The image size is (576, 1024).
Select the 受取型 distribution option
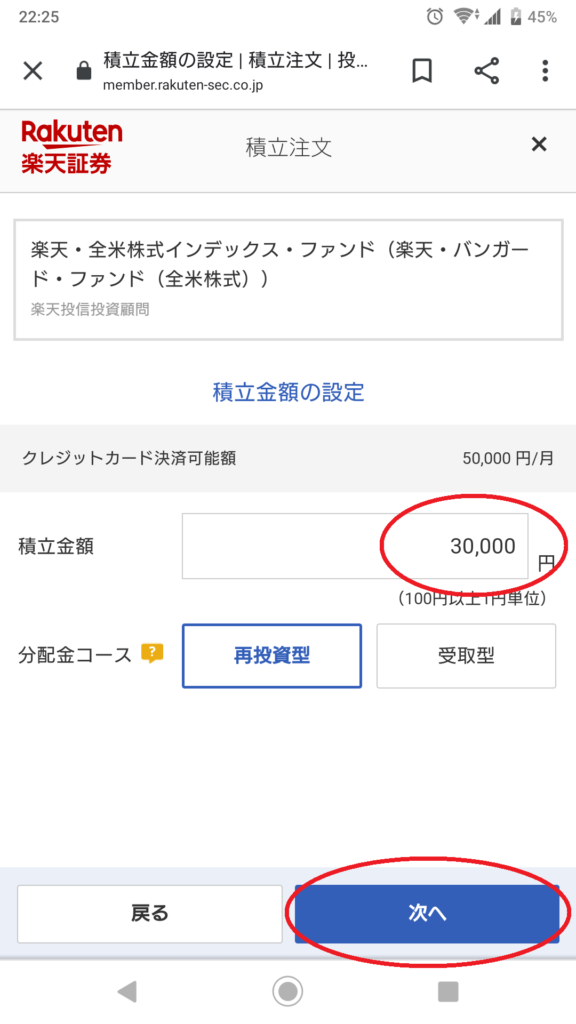pyautogui.click(x=466, y=656)
